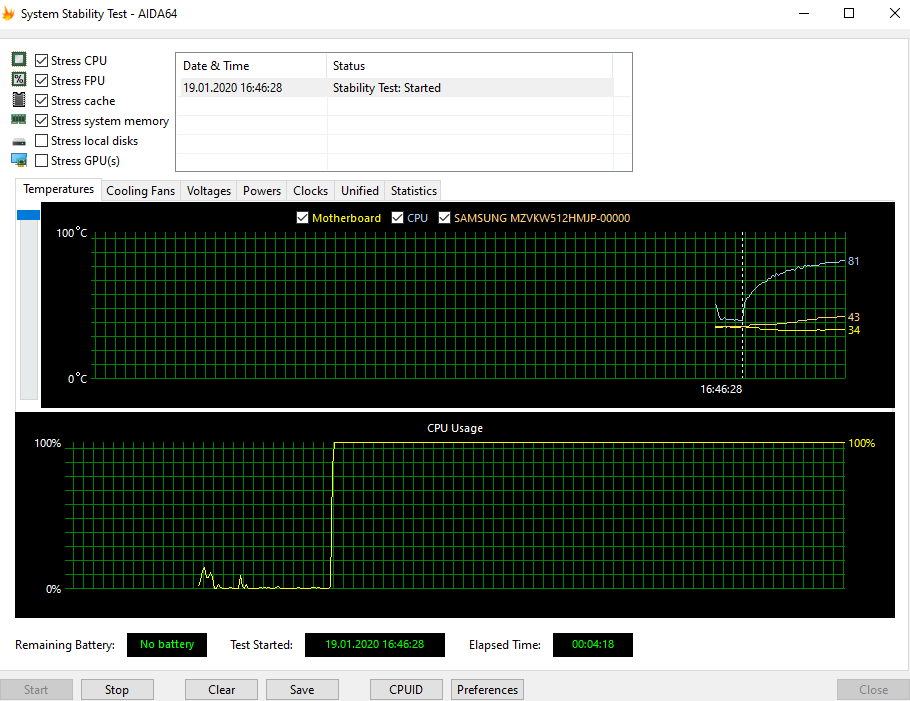Enable the Stress local disks checkbox
Viewport: 910px width, 701px height.
pyautogui.click(x=41, y=140)
